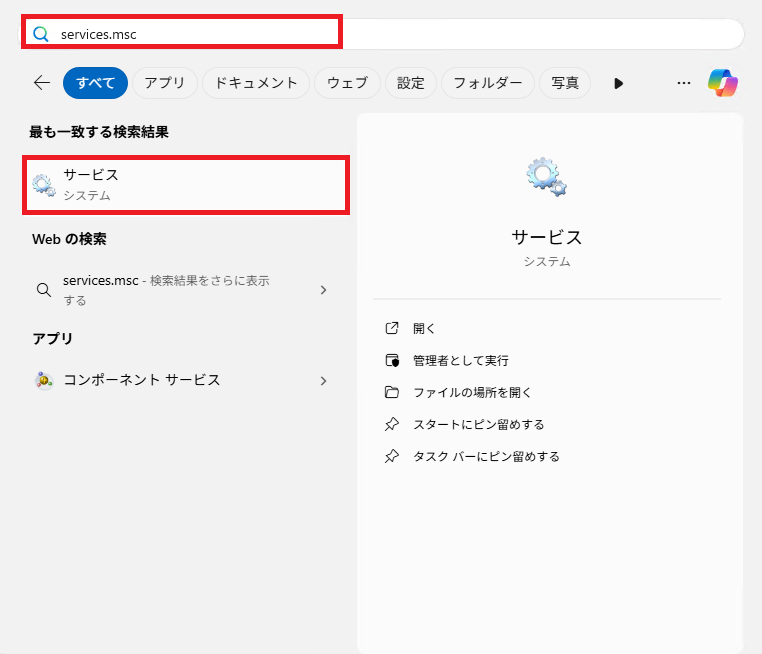Show more filter tabs with the arrow
762x654 pixels.
(618, 83)
